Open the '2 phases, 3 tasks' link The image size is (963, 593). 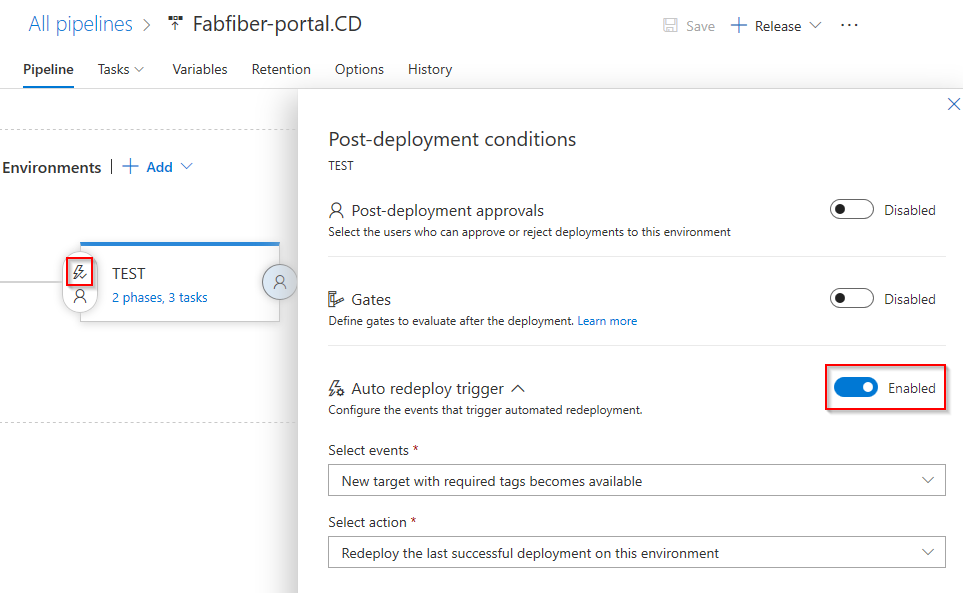(x=160, y=298)
